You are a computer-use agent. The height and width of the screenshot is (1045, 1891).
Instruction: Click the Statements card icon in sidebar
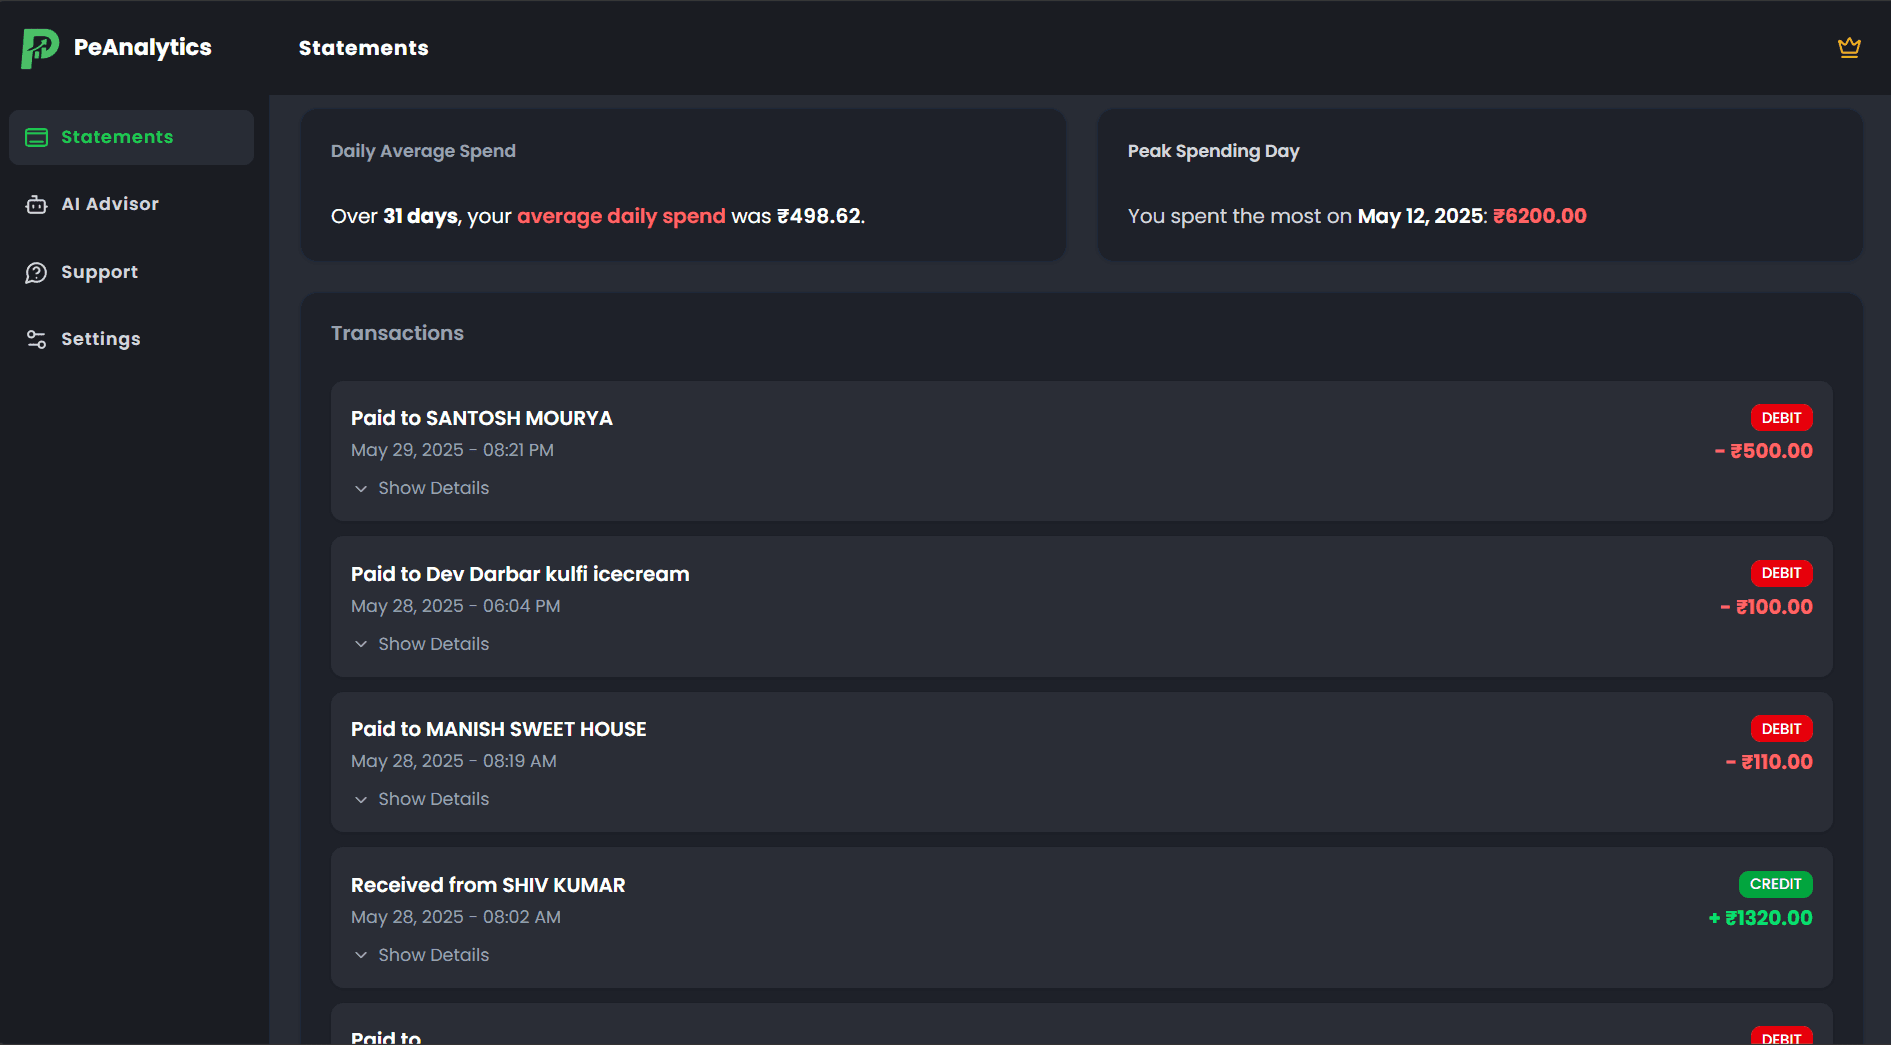(37, 138)
